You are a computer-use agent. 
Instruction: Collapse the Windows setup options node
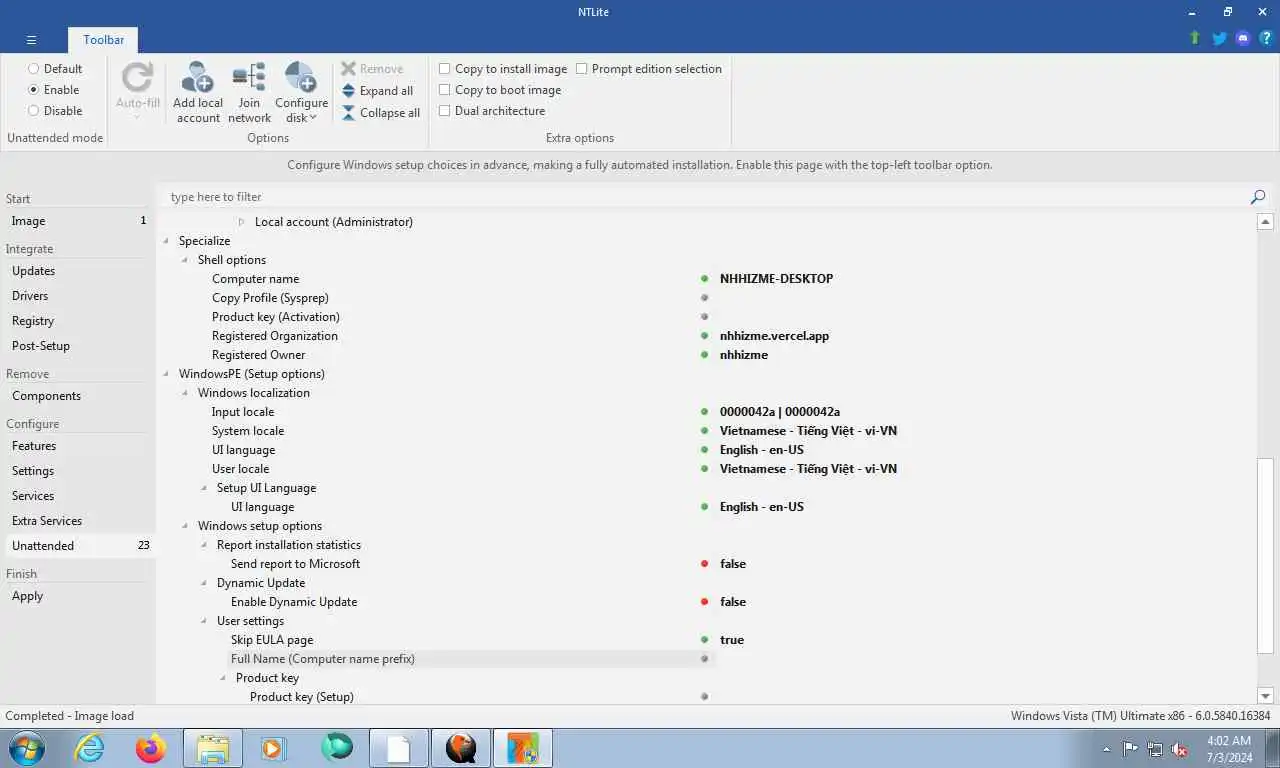185,526
